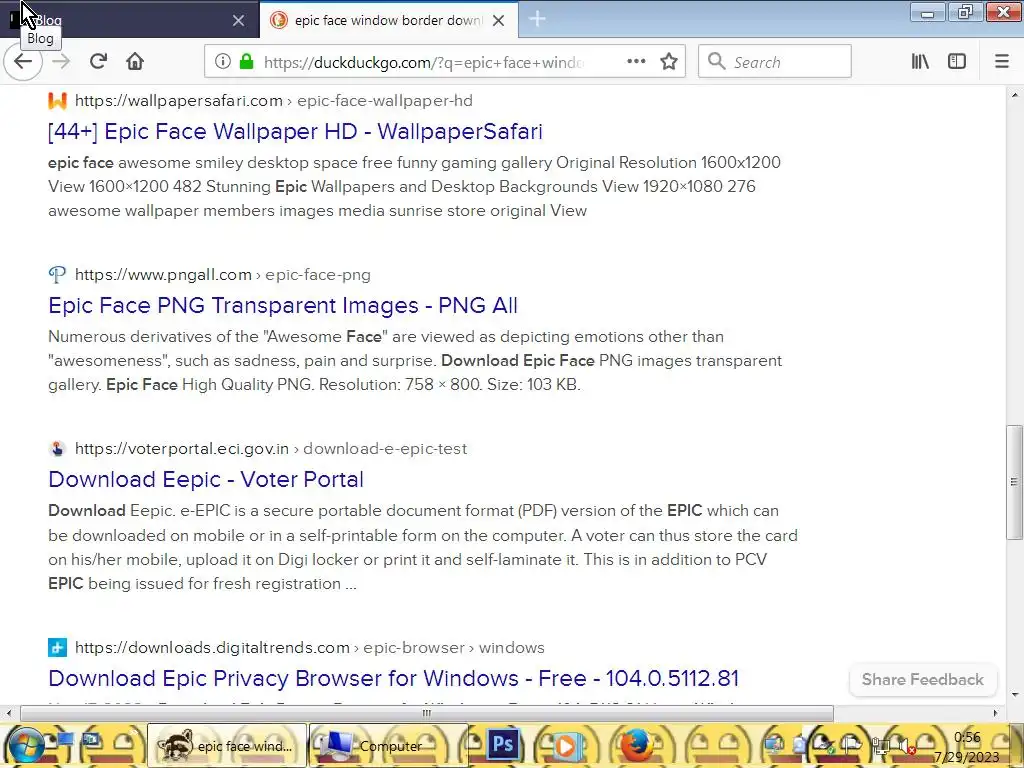Screen dimensions: 1024x768
Task: Click the green secure connection padlock
Action: tap(246, 61)
